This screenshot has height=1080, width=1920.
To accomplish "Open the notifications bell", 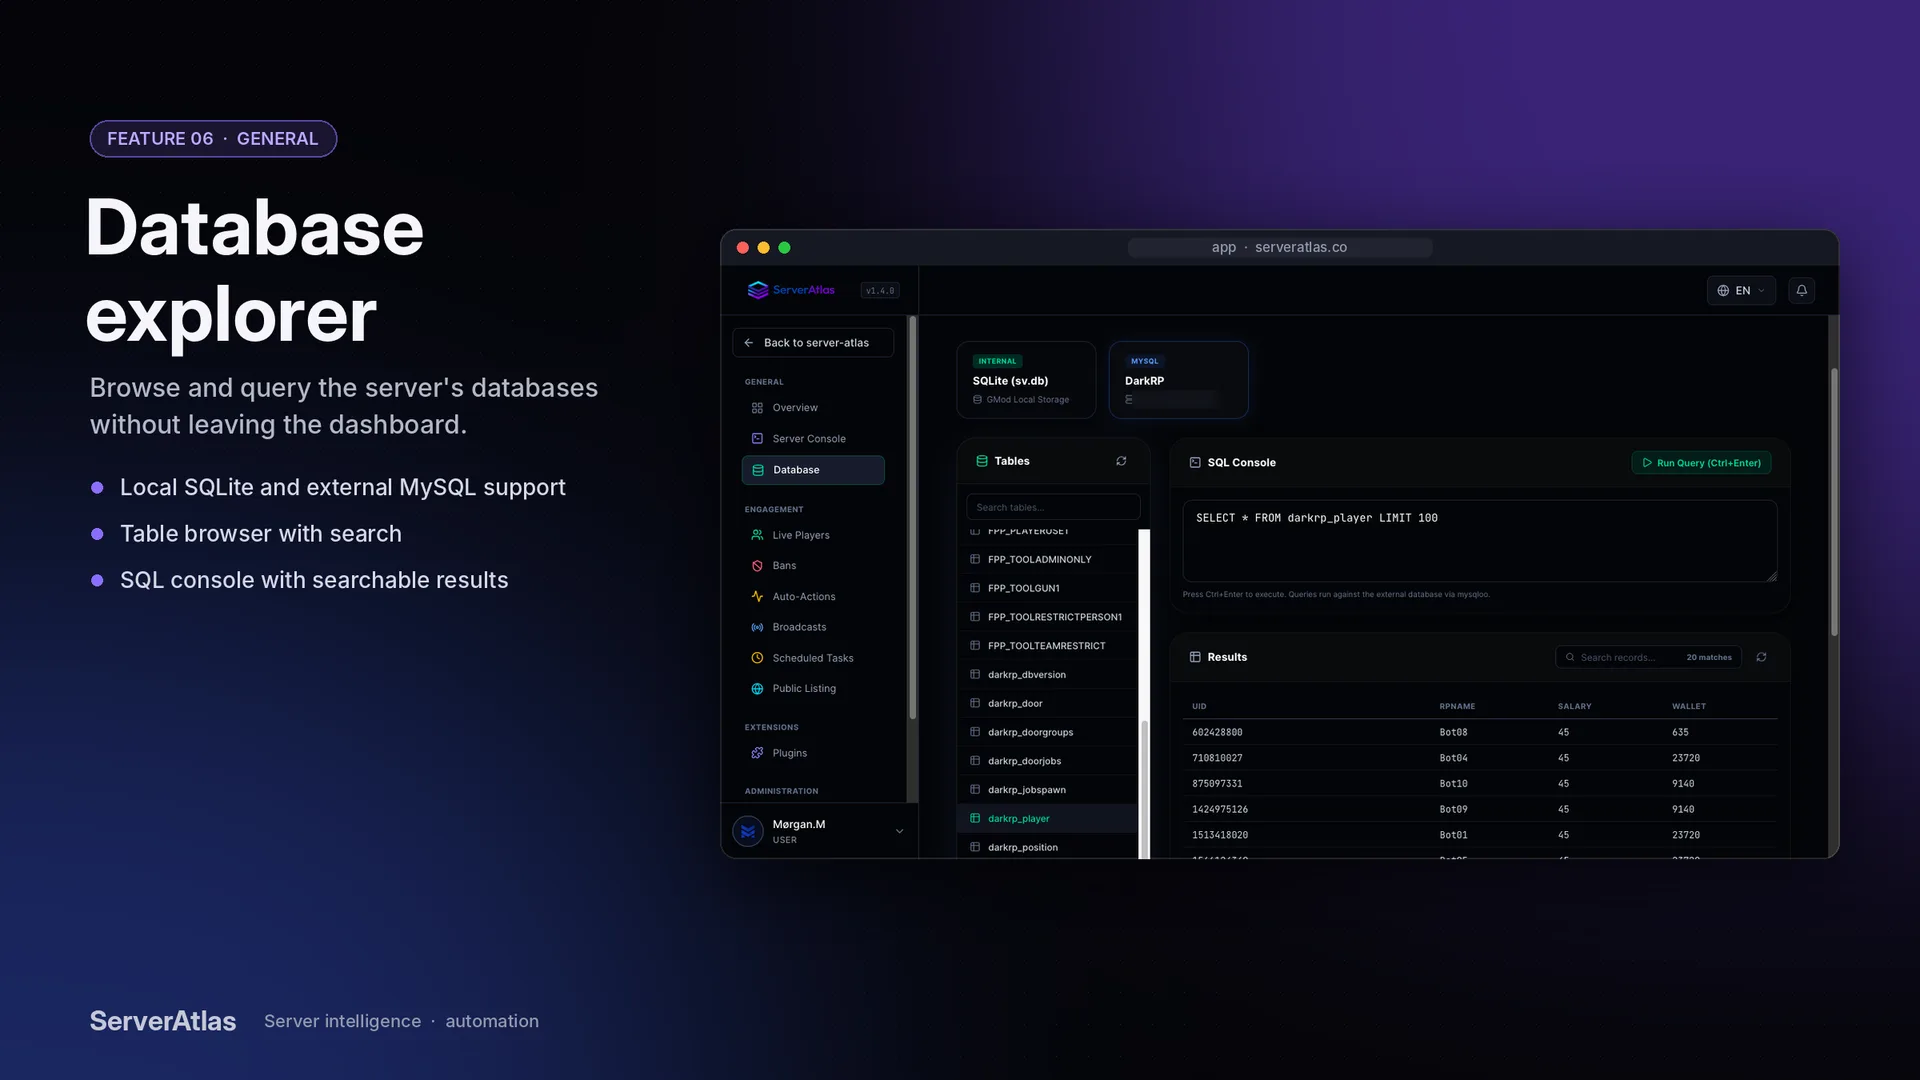I will click(x=1801, y=290).
